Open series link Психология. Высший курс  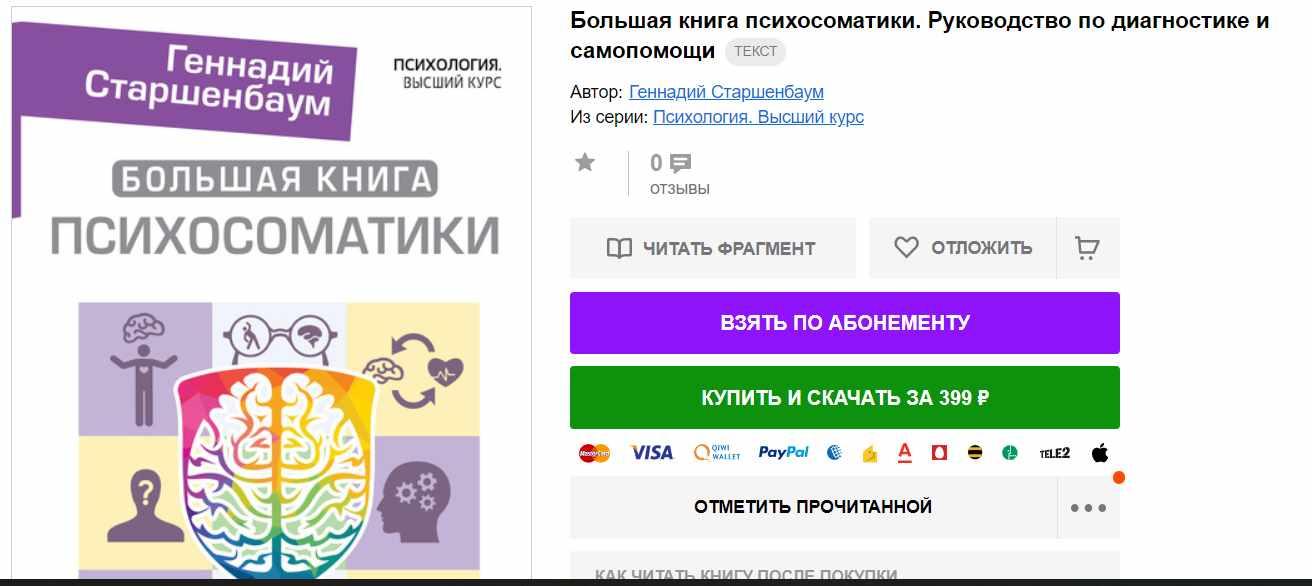[758, 117]
